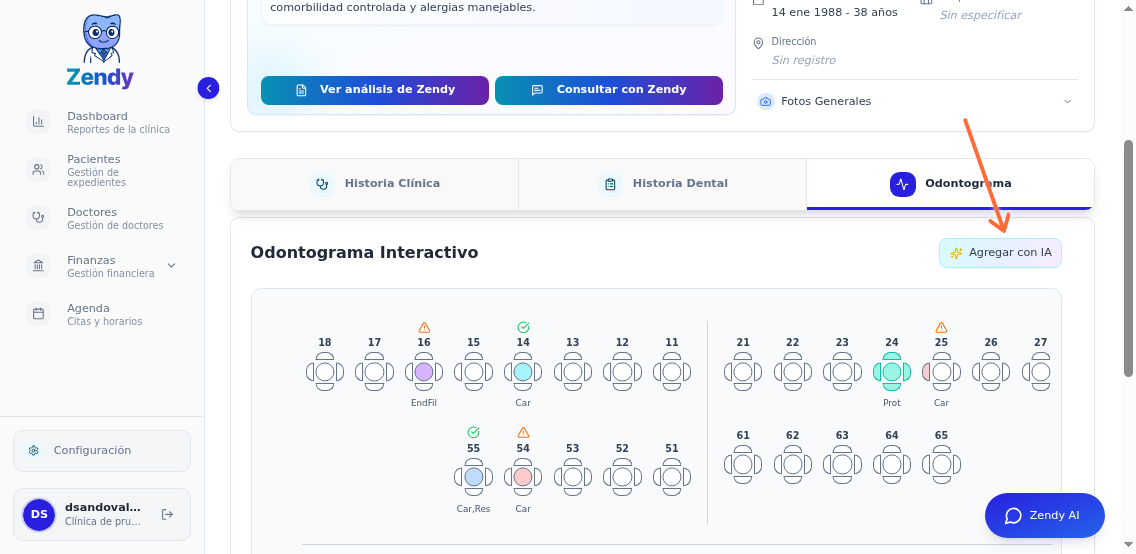Collapse the sidebar with the chevron button
1136x554 pixels.
pos(208,88)
